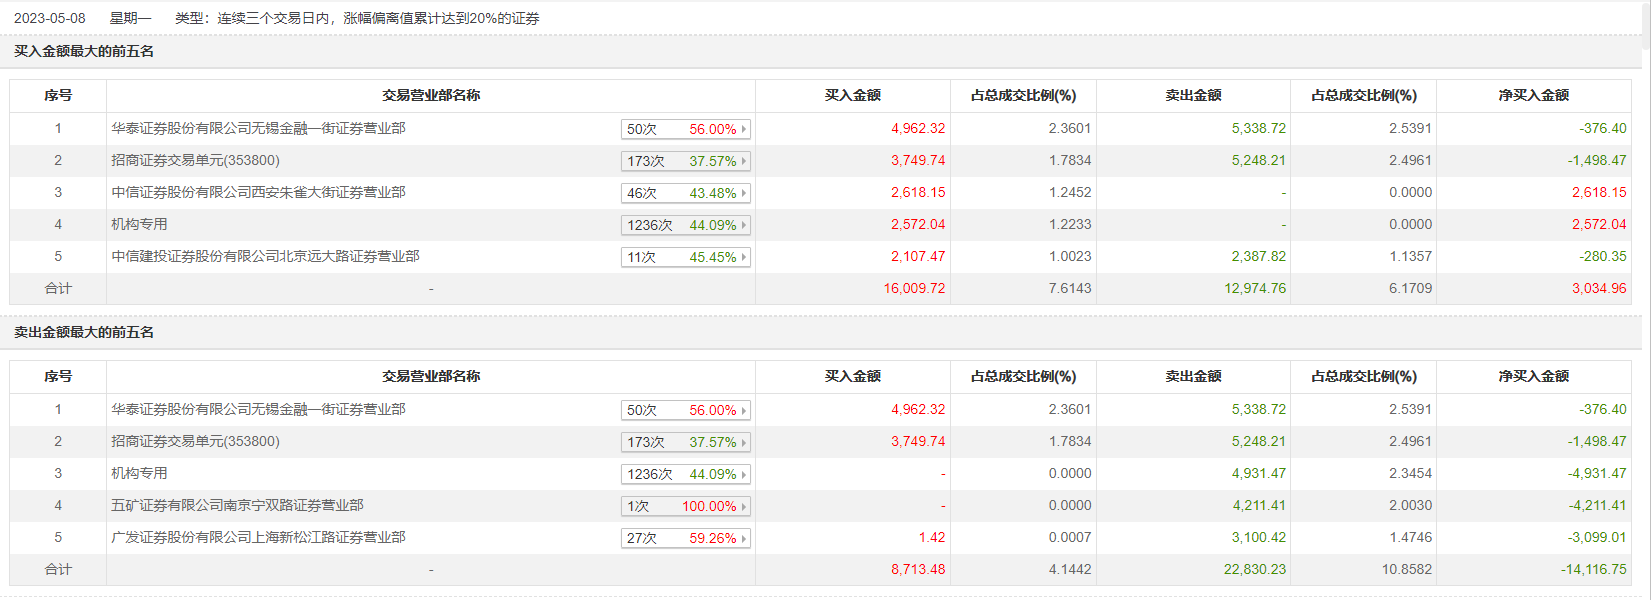Click 净买入金额 column header in top-sell table
Viewport: 1651px width, 600px height.
coord(1533,377)
